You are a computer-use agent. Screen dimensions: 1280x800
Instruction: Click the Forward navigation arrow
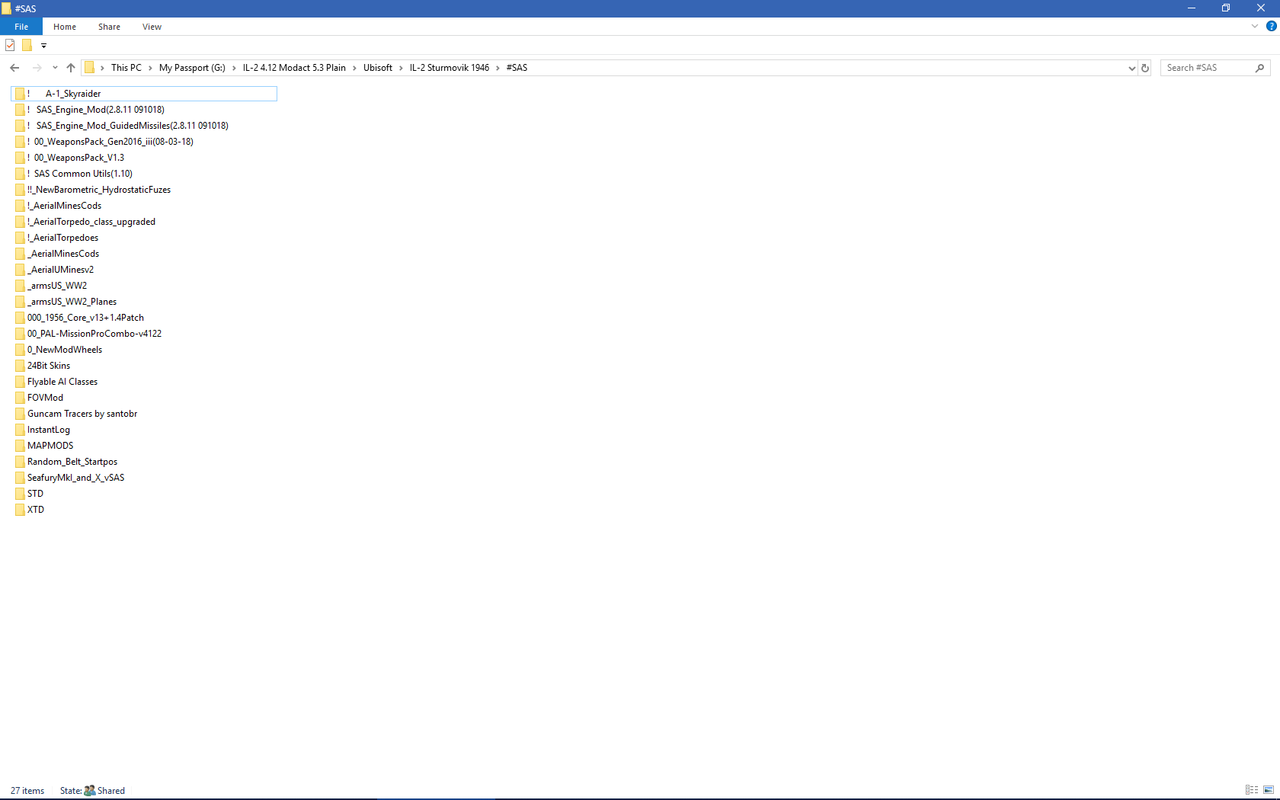pos(37,67)
